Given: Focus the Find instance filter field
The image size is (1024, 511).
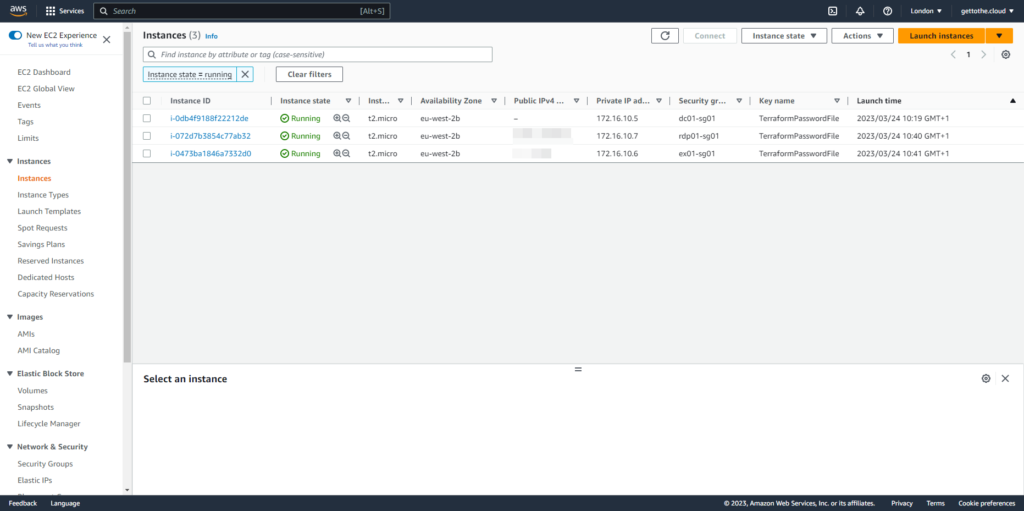Looking at the screenshot, I should pyautogui.click(x=317, y=55).
